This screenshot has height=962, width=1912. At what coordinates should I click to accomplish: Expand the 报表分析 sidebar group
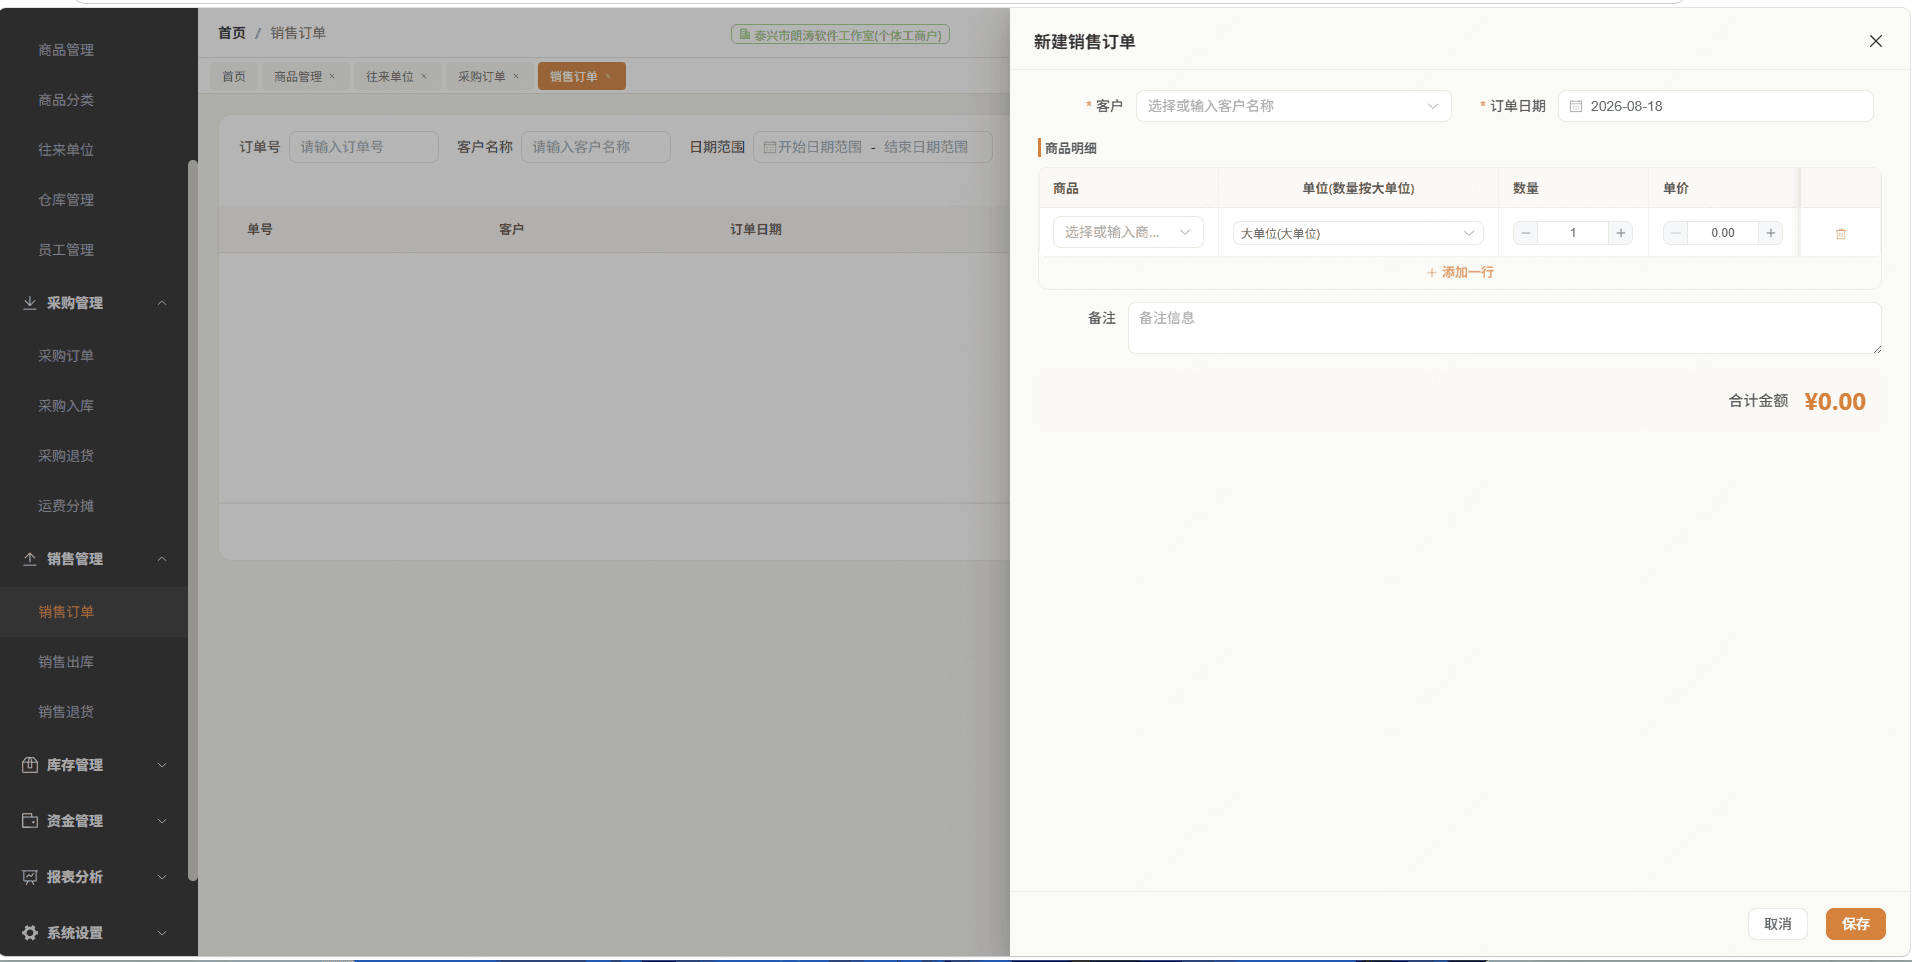click(94, 877)
